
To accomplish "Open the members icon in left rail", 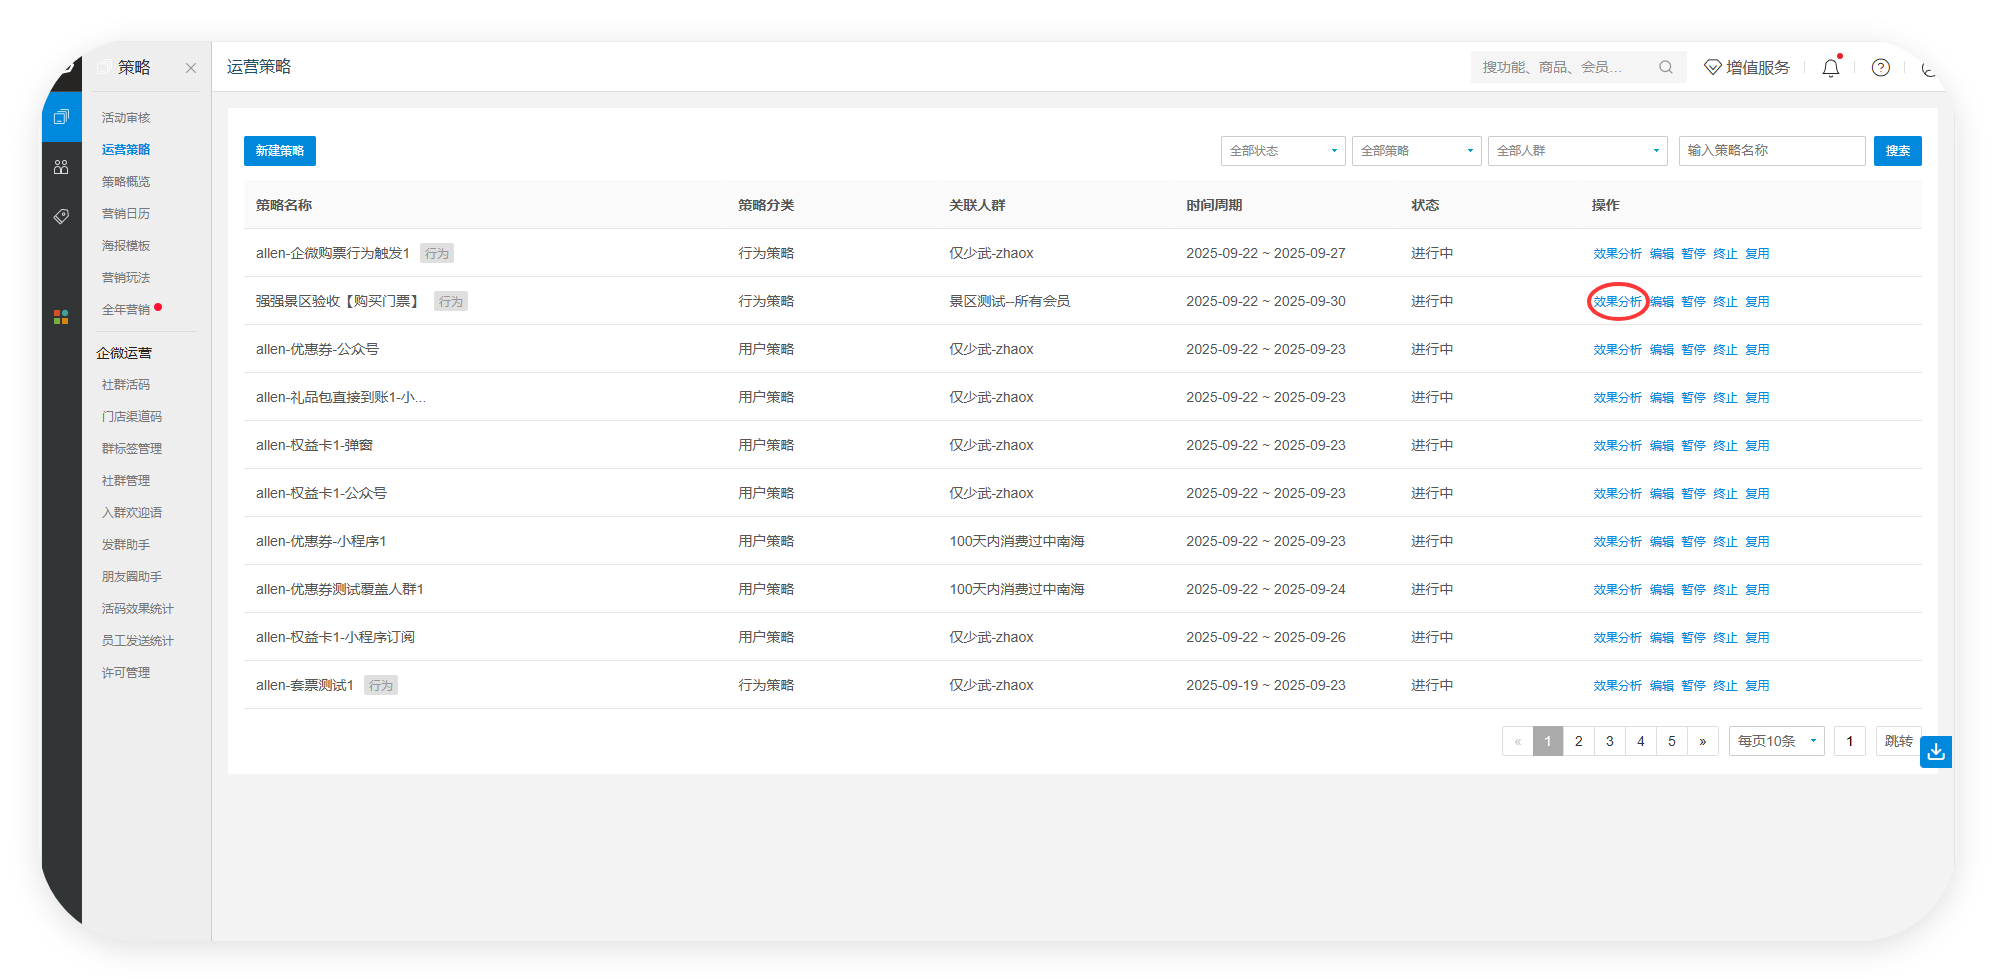I will [x=61, y=167].
